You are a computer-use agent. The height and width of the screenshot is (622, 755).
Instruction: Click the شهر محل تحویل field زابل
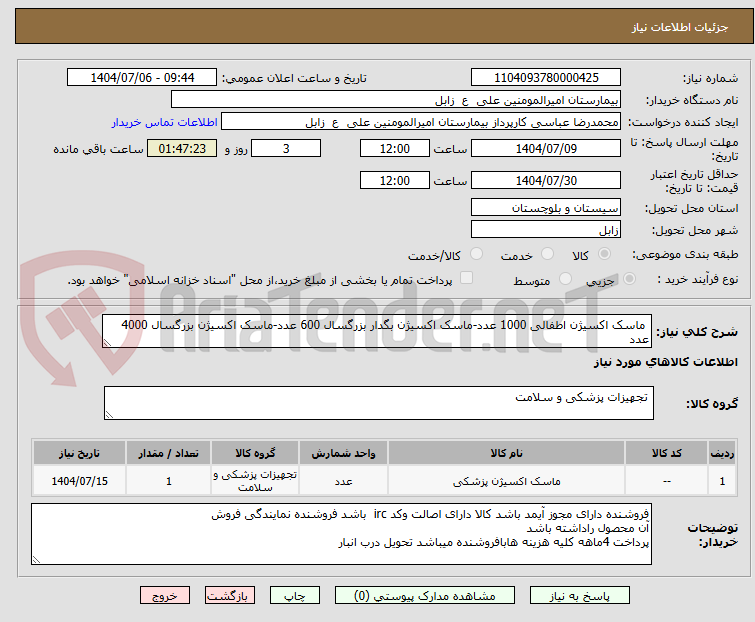[546, 230]
